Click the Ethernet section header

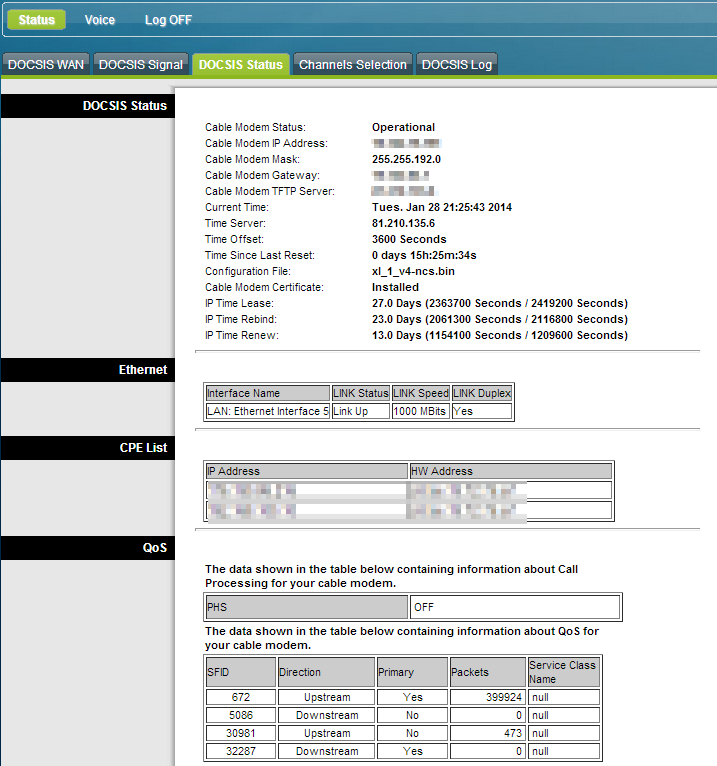[x=143, y=370]
